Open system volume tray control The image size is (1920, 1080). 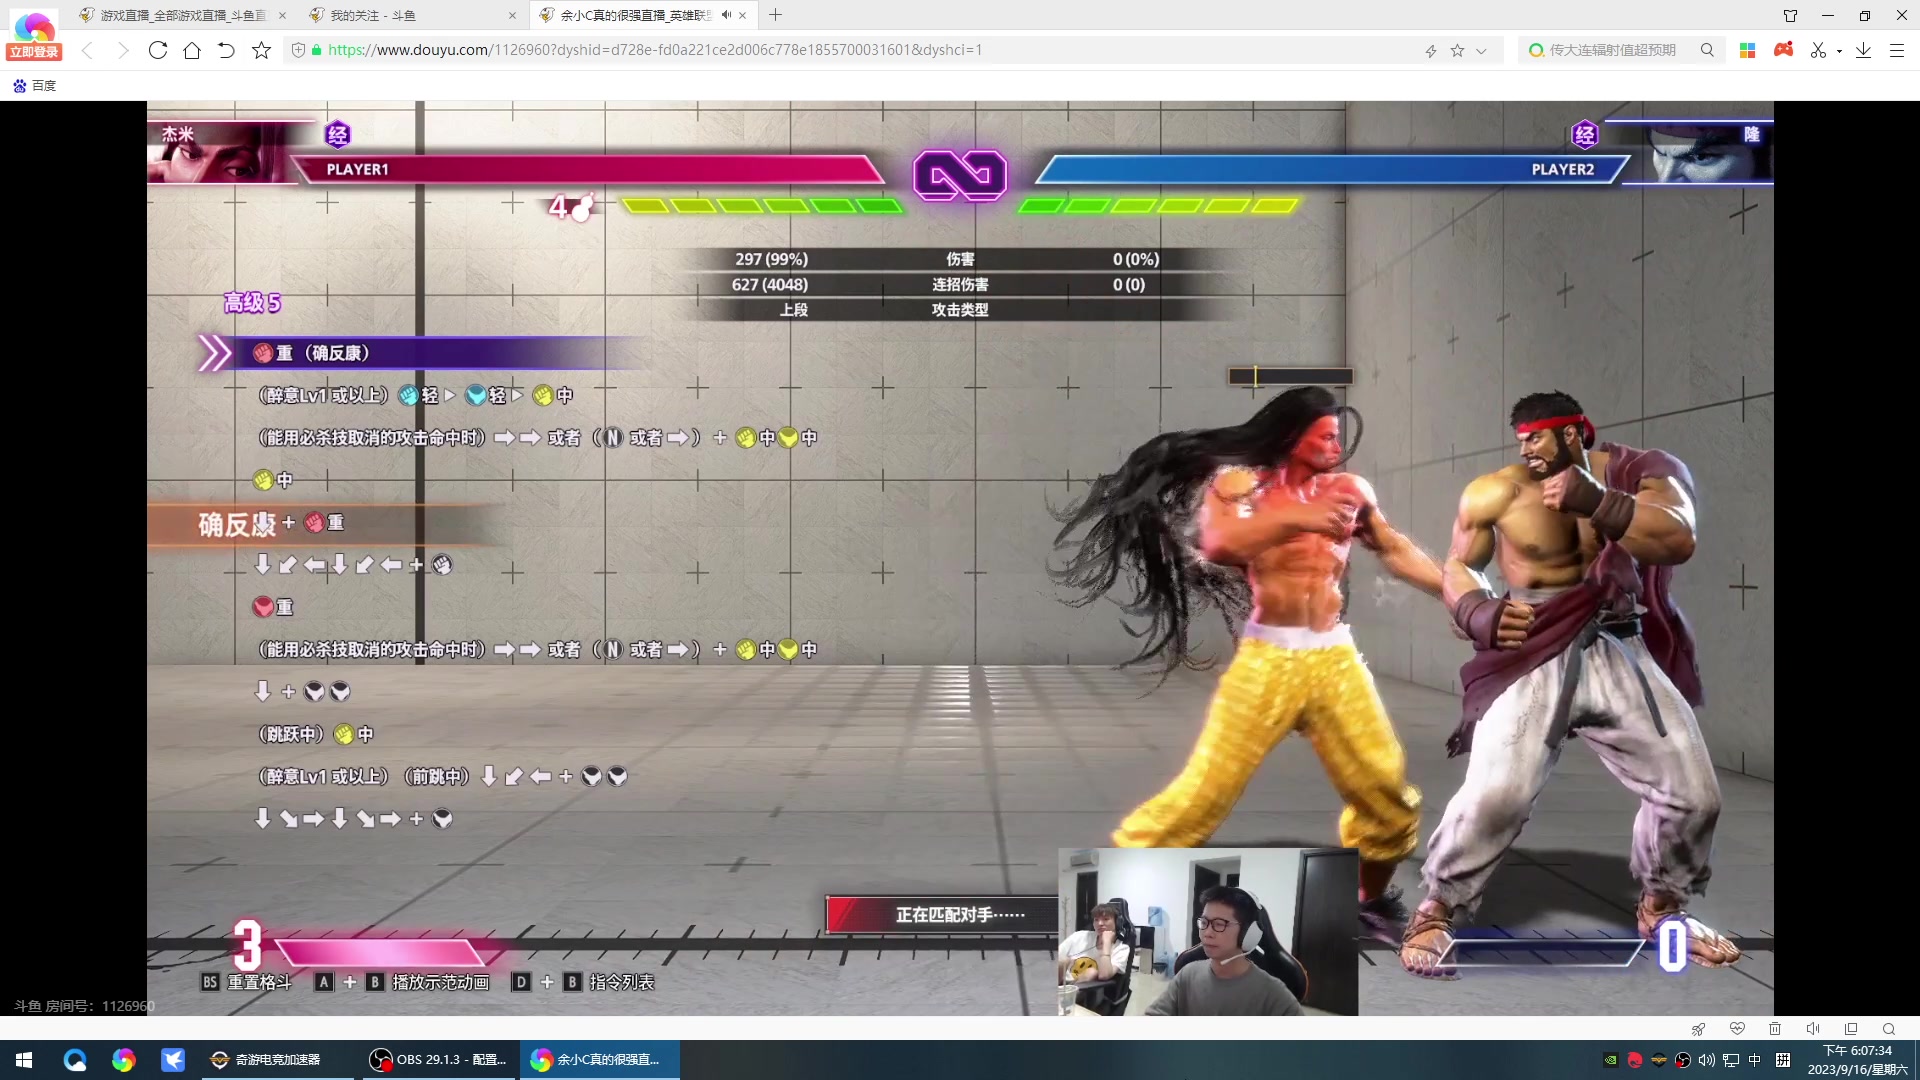[x=1707, y=1060]
